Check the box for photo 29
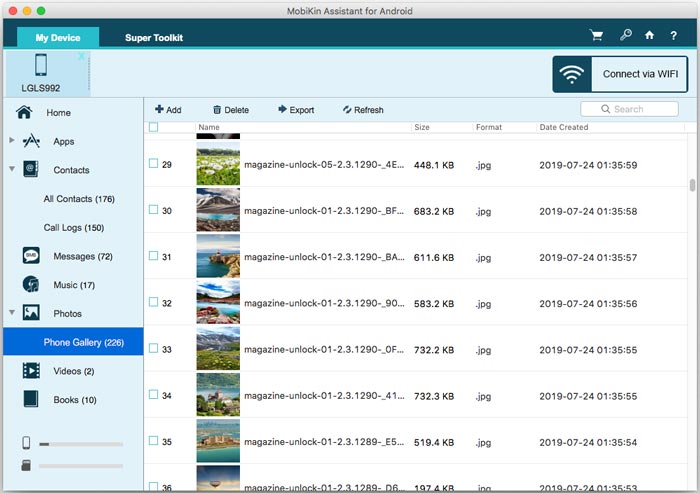Screen dimensions: 700x493 [153, 163]
